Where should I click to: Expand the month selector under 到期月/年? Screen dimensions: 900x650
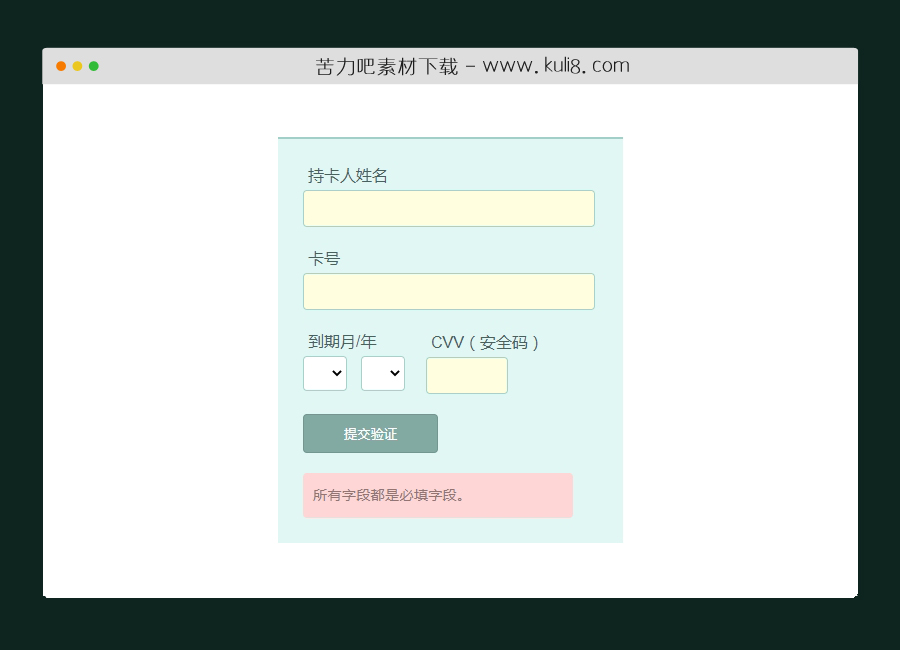coord(324,373)
